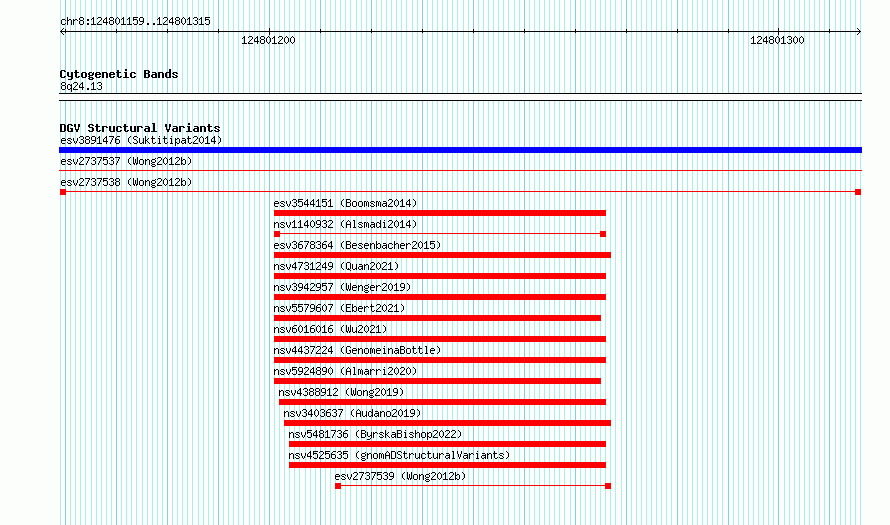The image size is (890, 525).
Task: Select the red nsv6016016 Wu2021 bar
Action: pos(440,339)
